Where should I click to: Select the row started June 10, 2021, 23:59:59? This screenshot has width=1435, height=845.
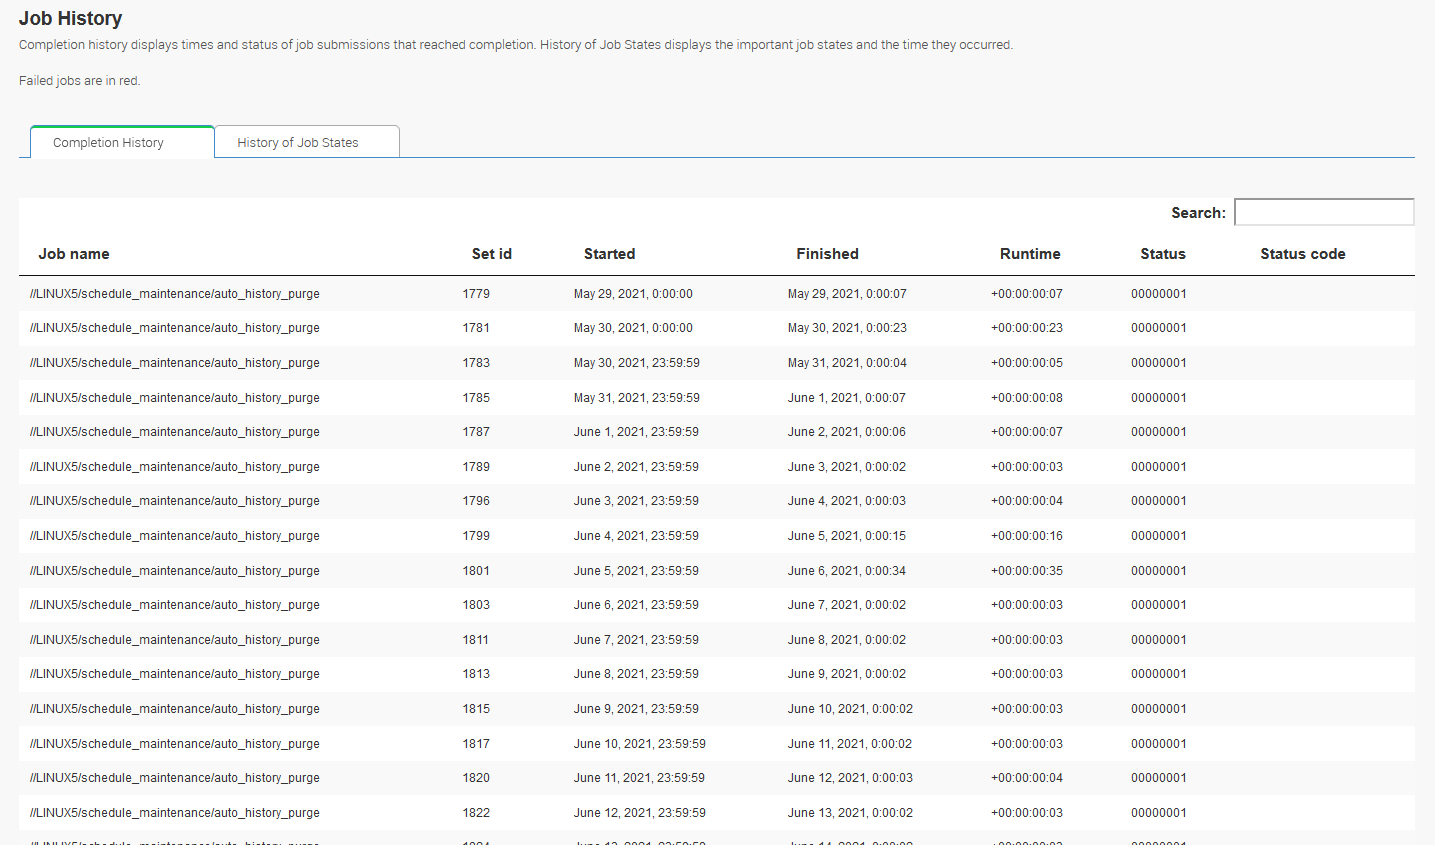pyautogui.click(x=639, y=744)
